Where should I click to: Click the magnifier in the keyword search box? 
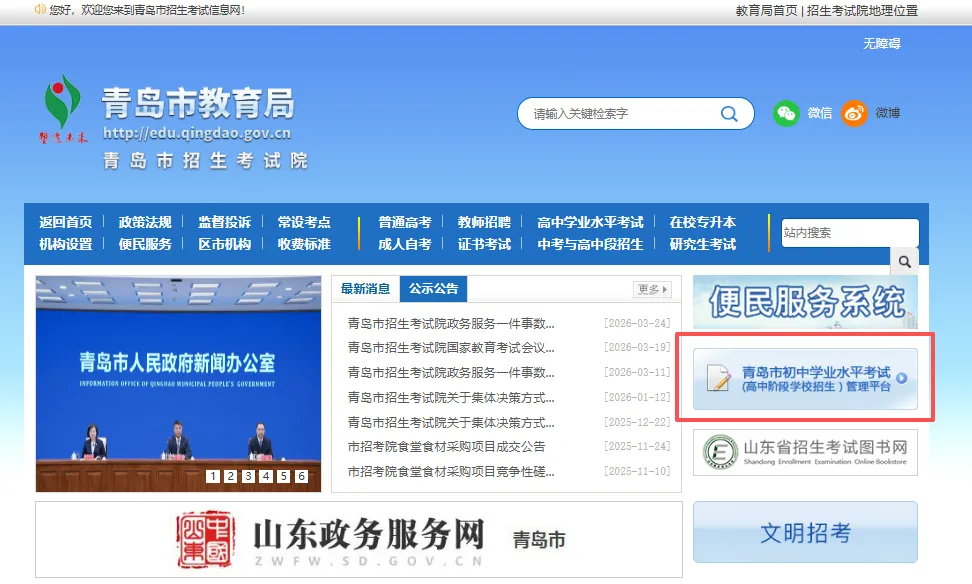[x=728, y=114]
